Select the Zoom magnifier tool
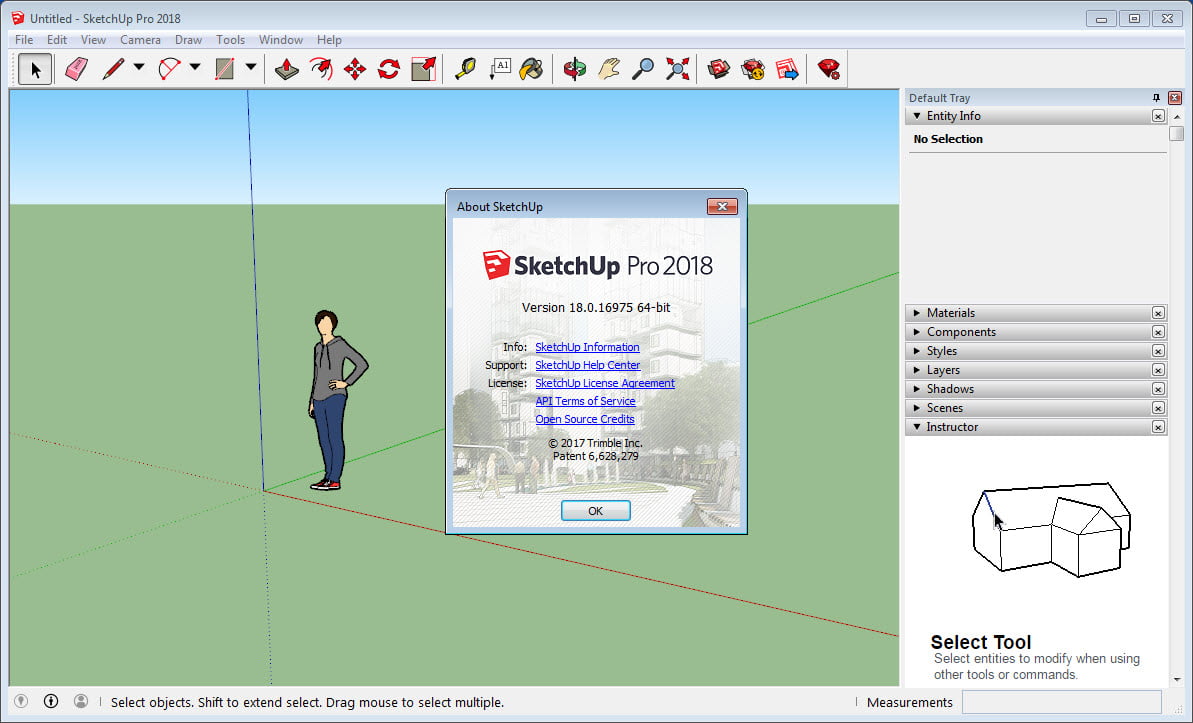 click(643, 69)
